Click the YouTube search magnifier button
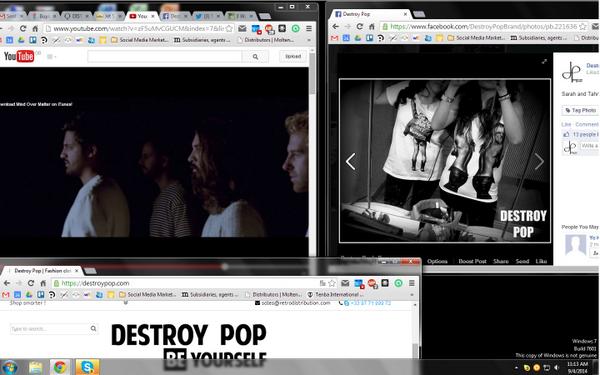Screen dimensions: 600x375 point(255,57)
